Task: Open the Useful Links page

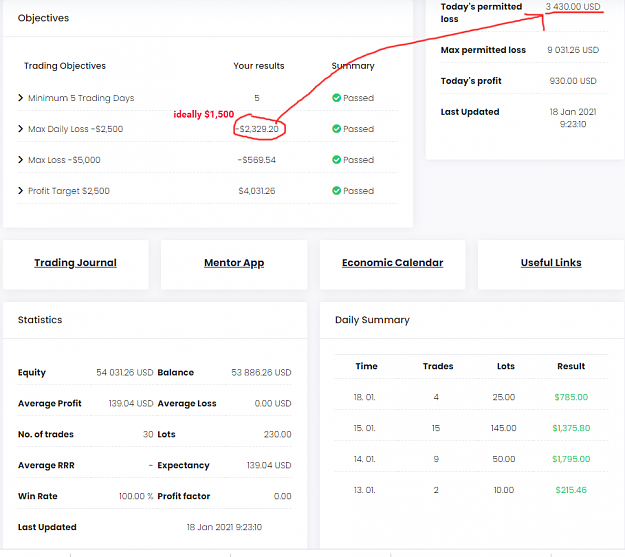Action: tap(551, 263)
